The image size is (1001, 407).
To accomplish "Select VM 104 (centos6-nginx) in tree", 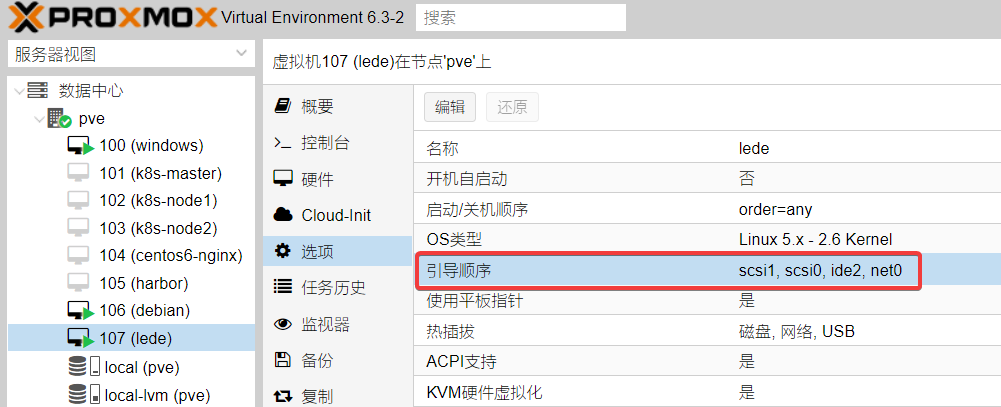I will 171,255.
